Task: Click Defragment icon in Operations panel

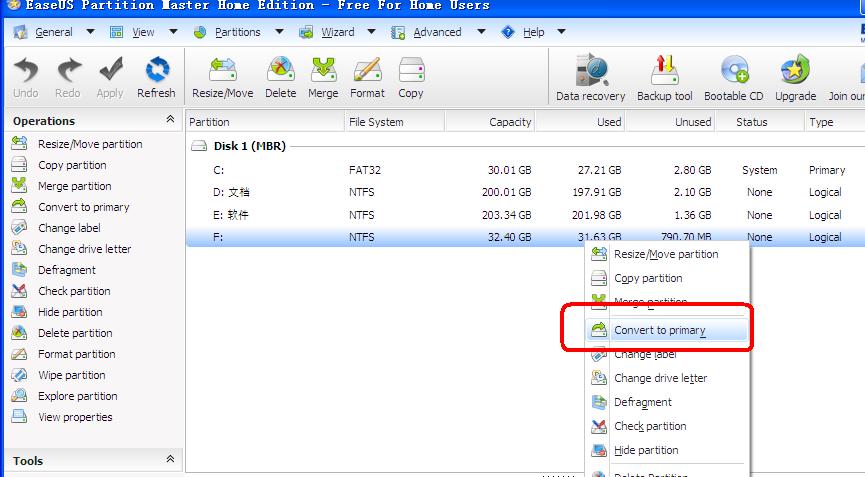Action: 19,269
